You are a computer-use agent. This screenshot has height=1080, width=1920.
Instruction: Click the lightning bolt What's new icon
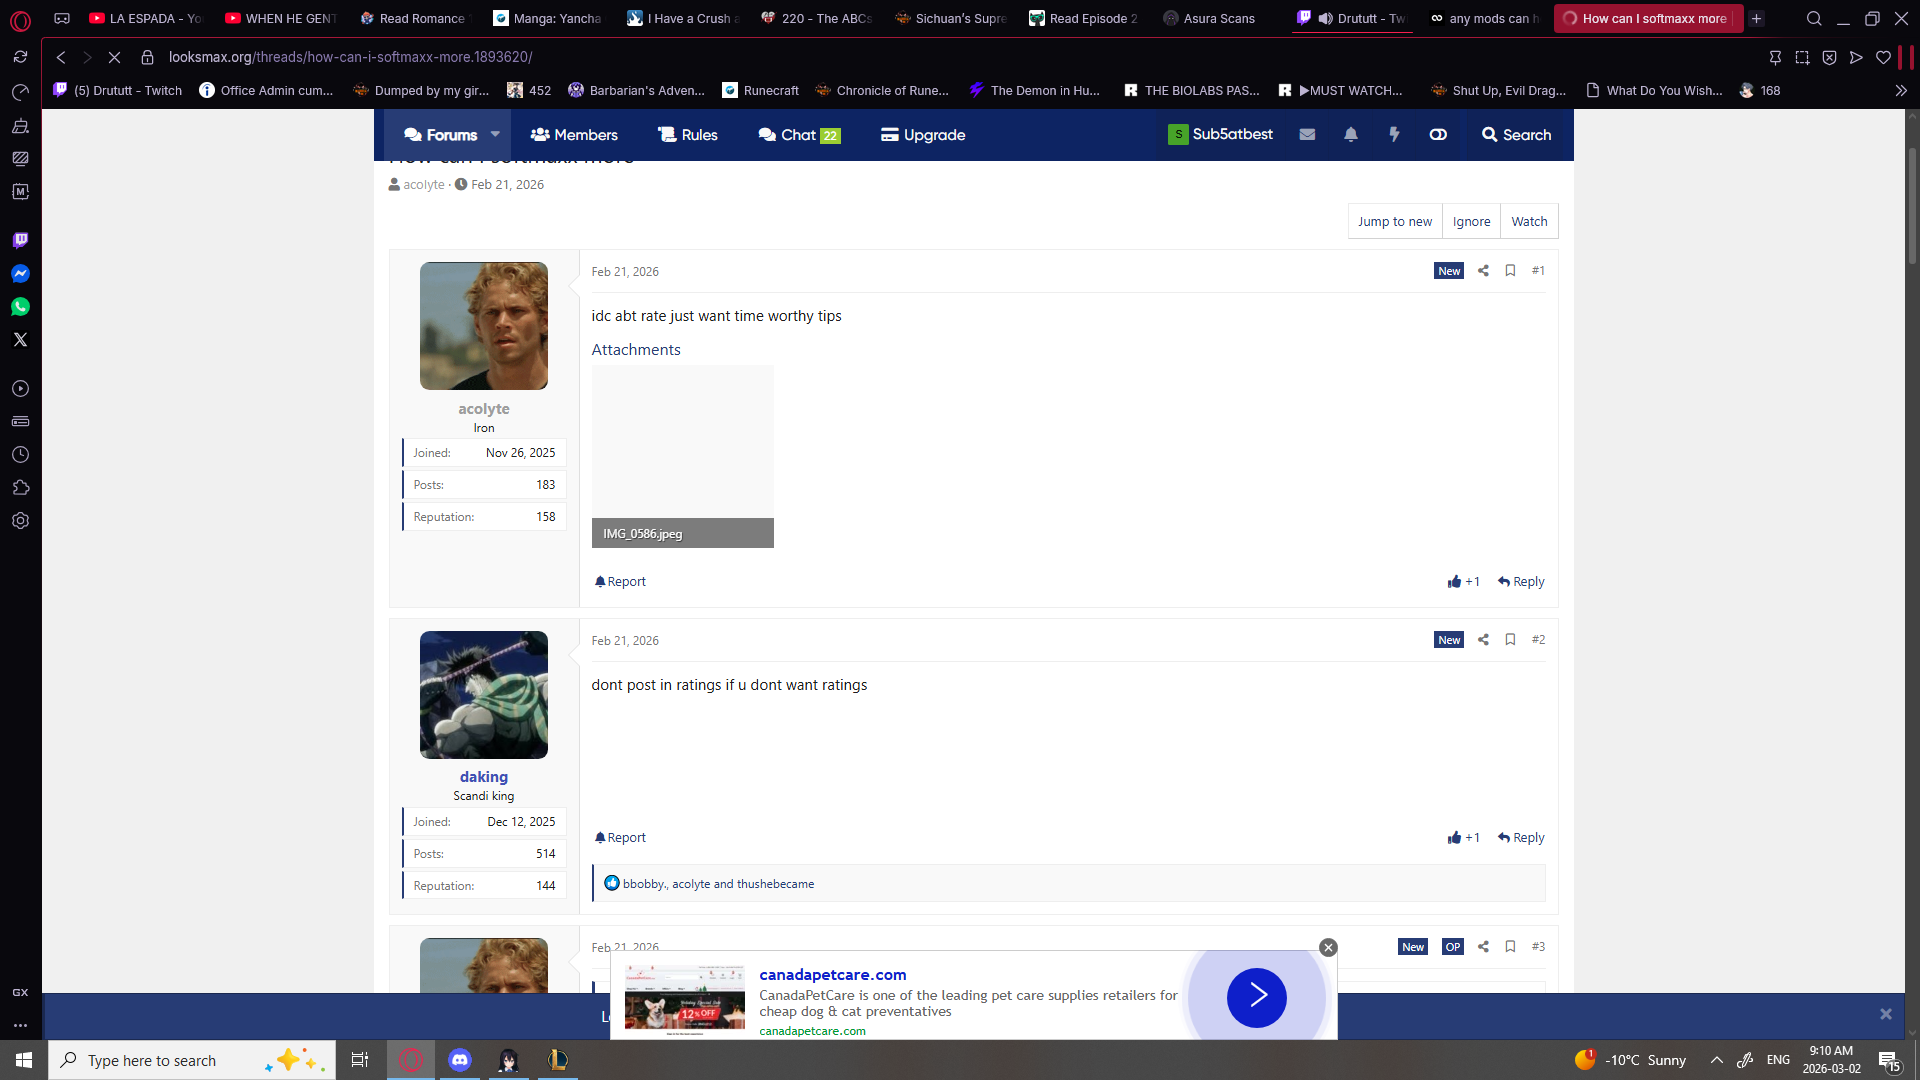pos(1394,135)
